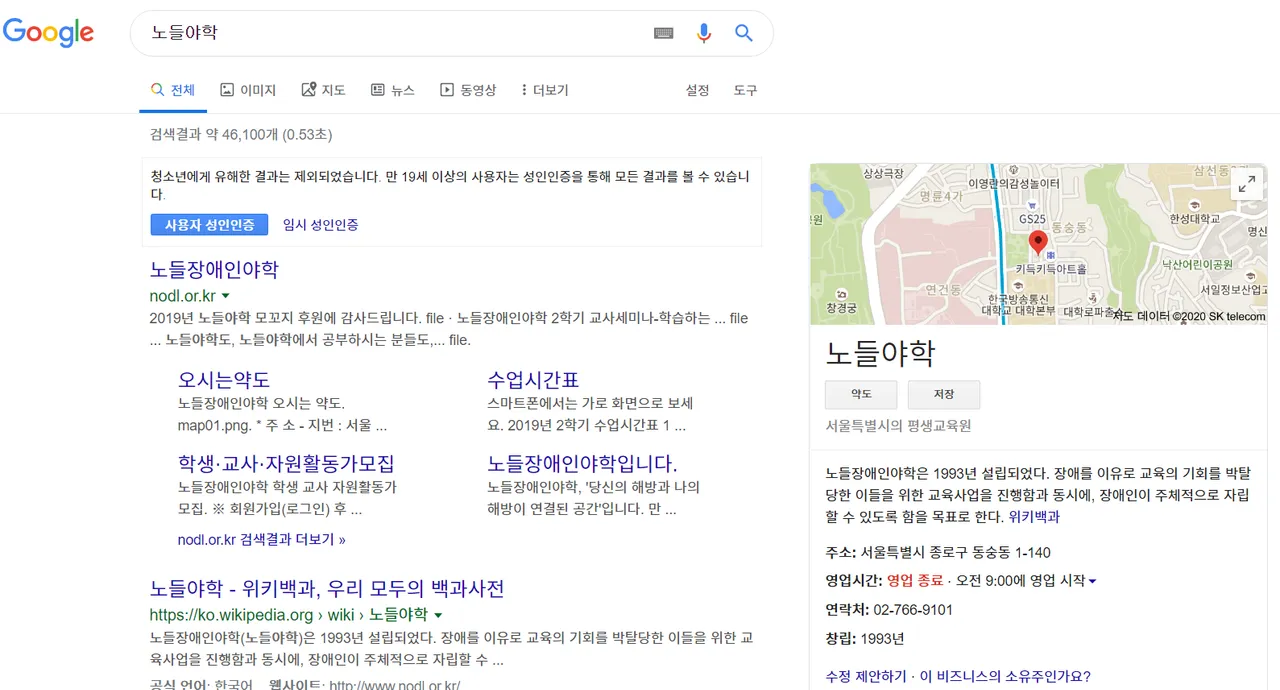Open the 위키백과 link in description
The image size is (1280, 690).
(1034, 517)
